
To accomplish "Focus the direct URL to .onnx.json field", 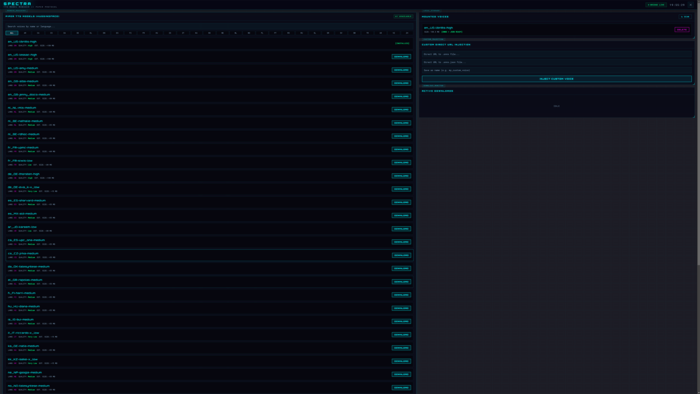I will (556, 62).
